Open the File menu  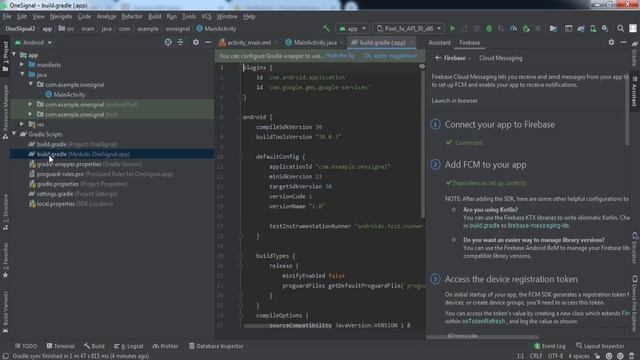[7, 17]
